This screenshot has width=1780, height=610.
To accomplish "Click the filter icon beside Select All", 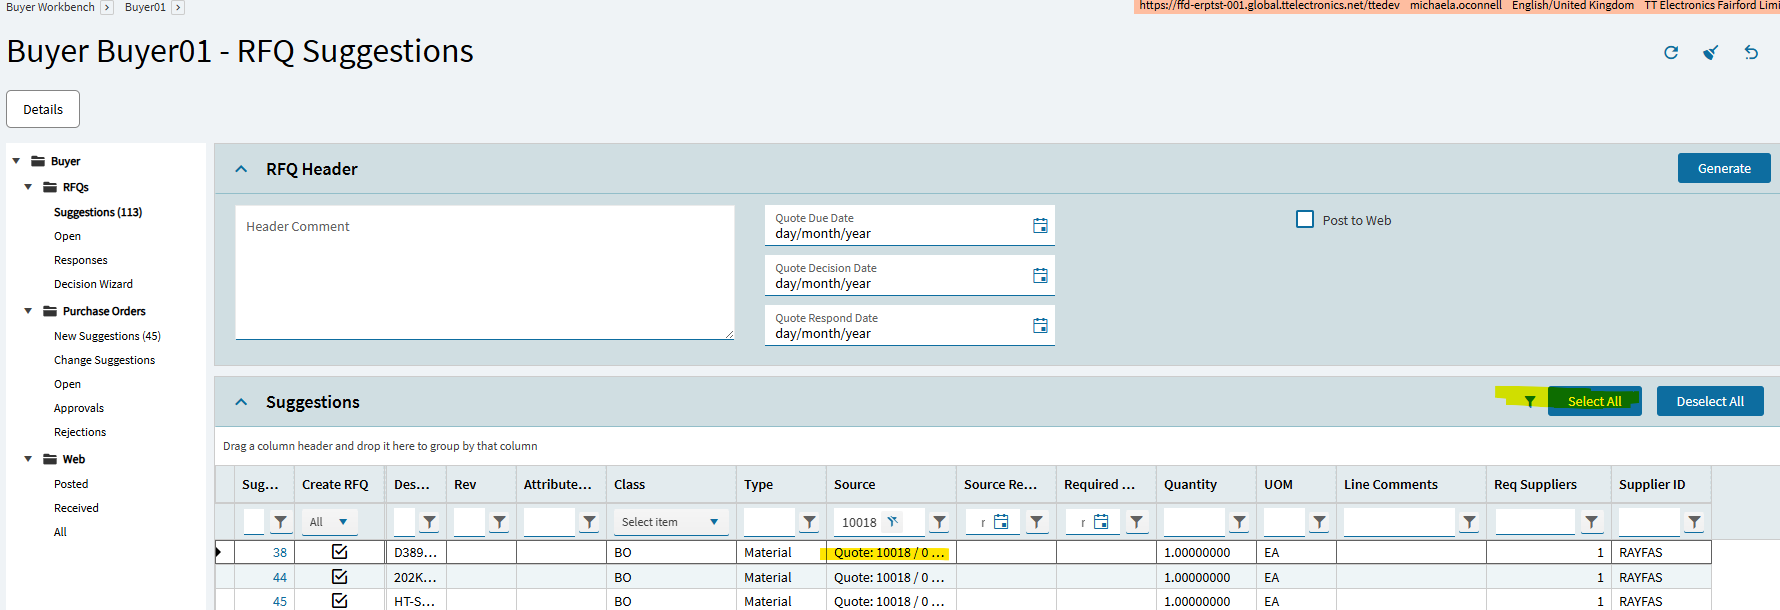I will (1530, 402).
